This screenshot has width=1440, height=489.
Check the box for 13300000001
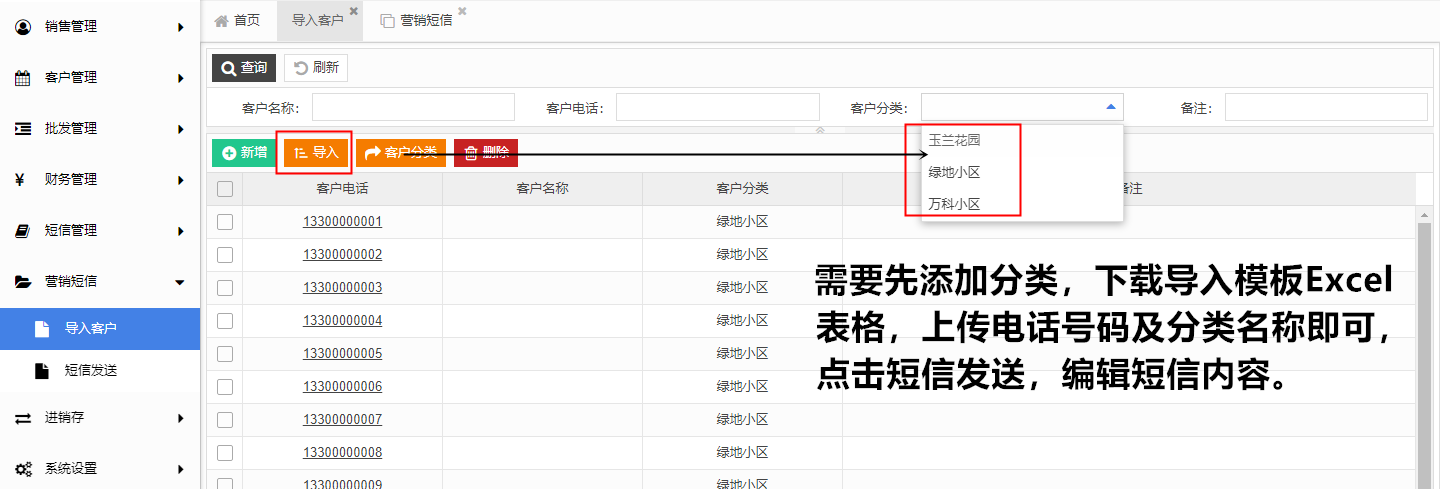coord(225,222)
